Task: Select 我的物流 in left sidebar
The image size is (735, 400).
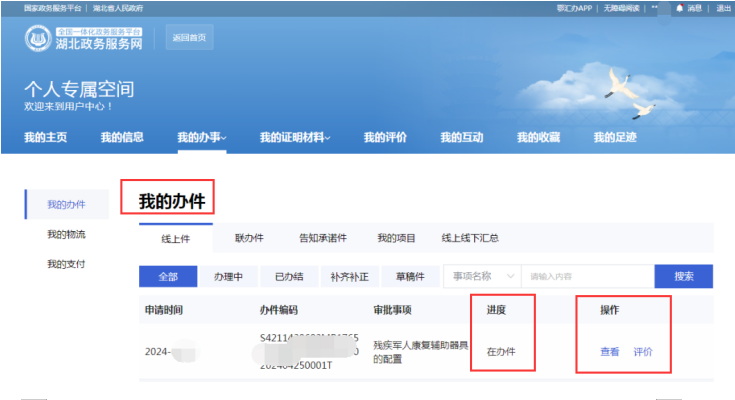Action: click(66, 234)
